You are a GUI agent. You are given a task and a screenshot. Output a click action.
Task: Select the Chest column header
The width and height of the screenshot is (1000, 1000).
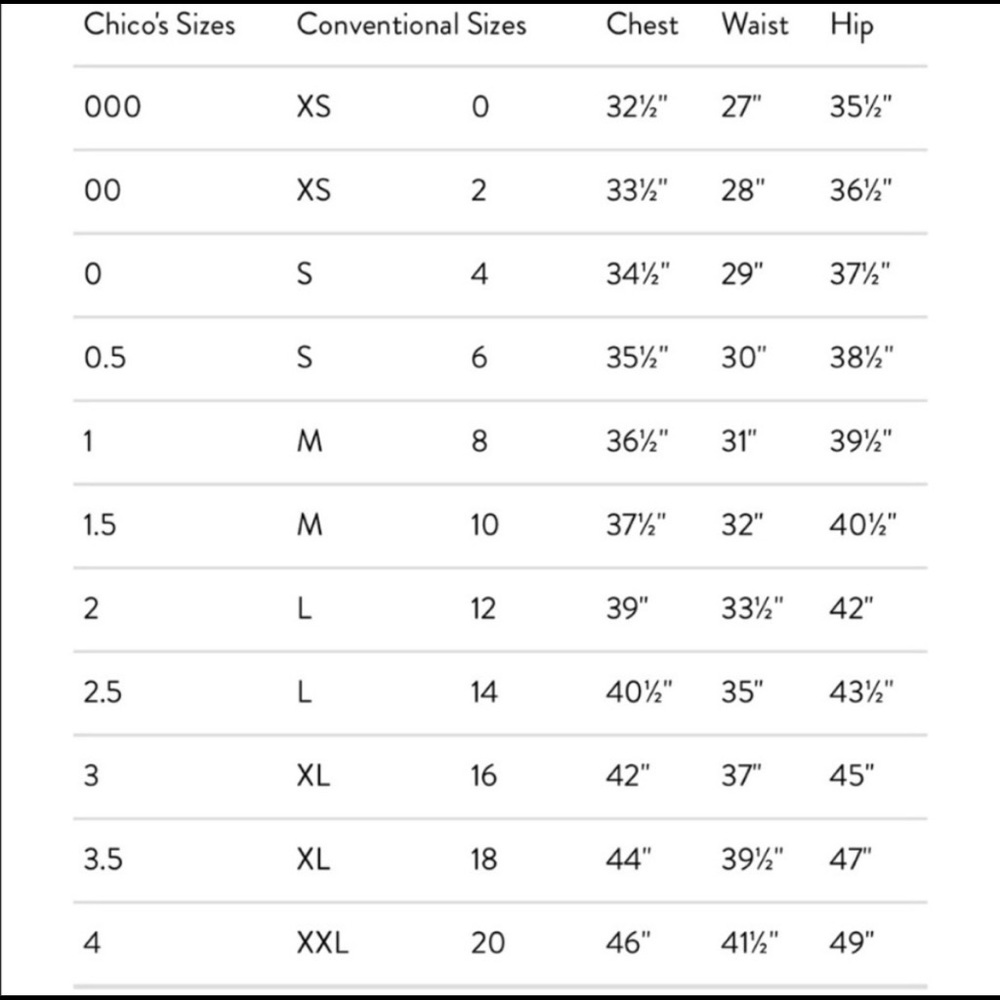[643, 25]
